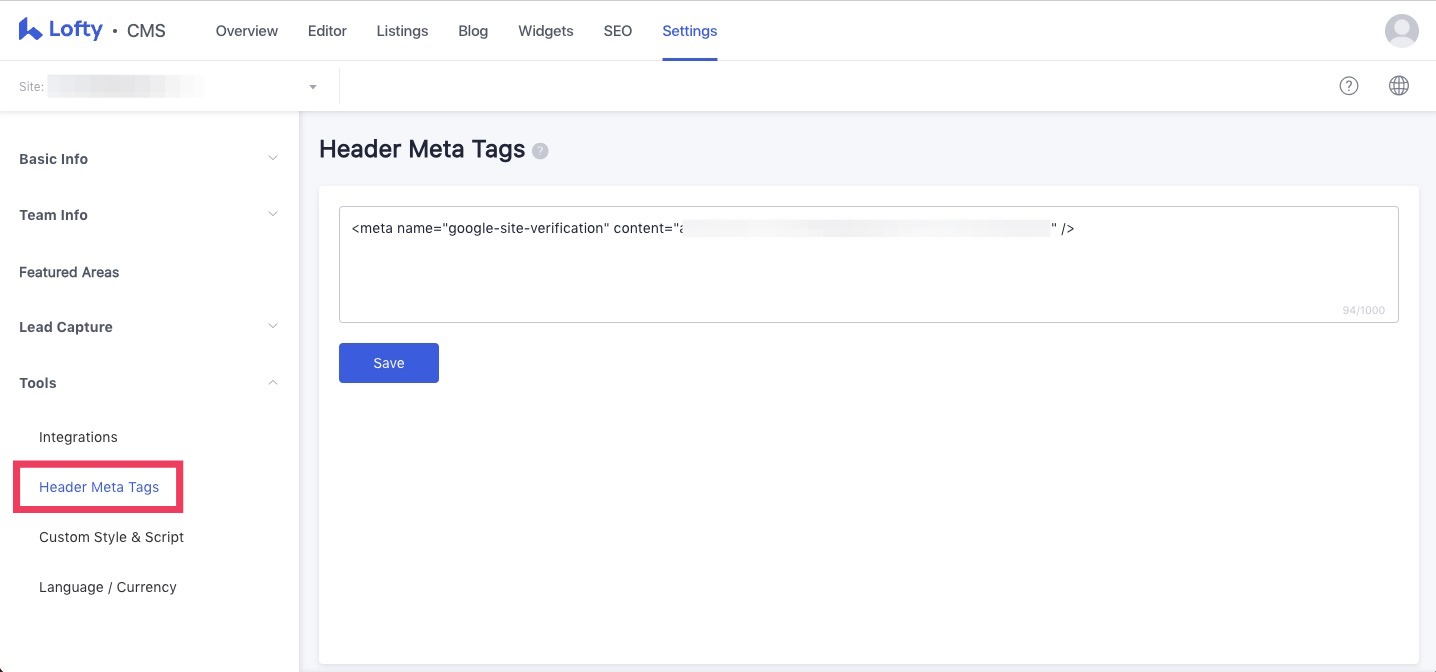1436x672 pixels.
Task: Go to the Listings tab
Action: click(402, 31)
